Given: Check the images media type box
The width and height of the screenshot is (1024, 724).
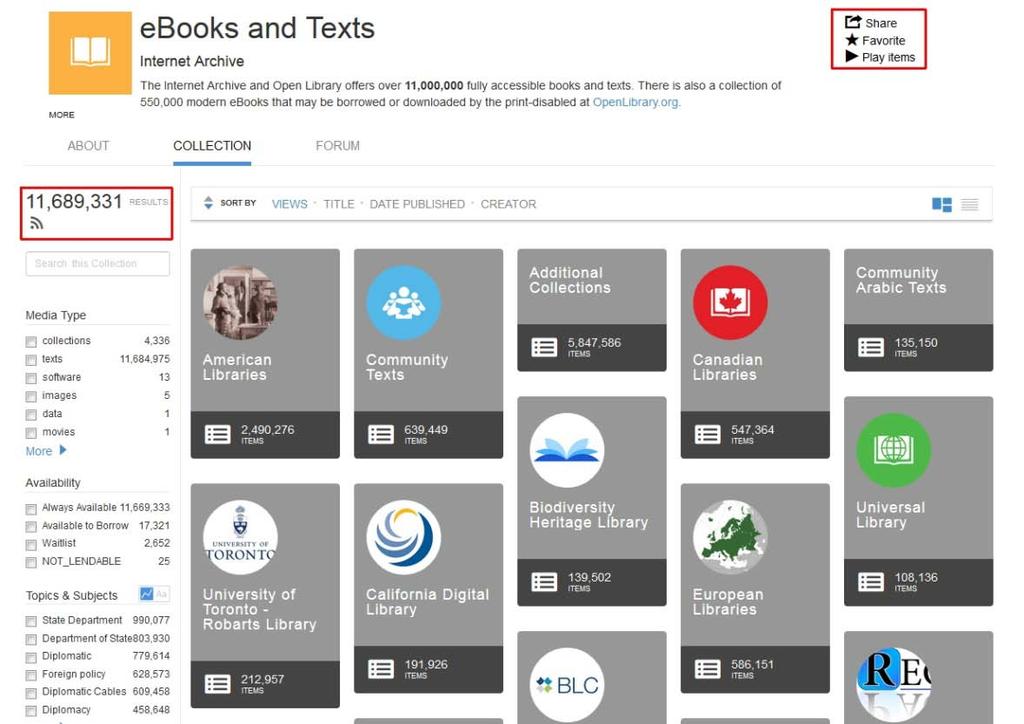Looking at the screenshot, I should pos(31,396).
